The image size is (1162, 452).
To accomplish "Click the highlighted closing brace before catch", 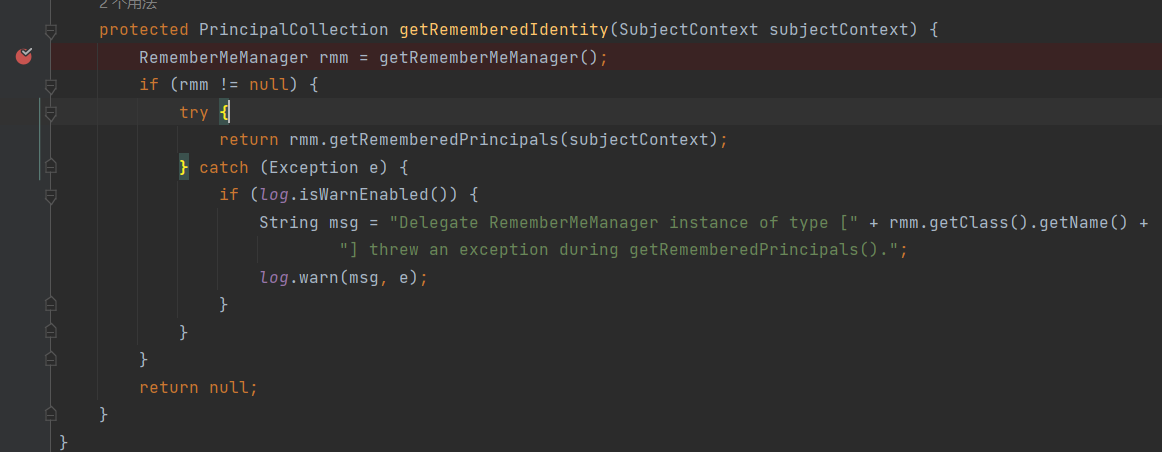I will coord(184,167).
